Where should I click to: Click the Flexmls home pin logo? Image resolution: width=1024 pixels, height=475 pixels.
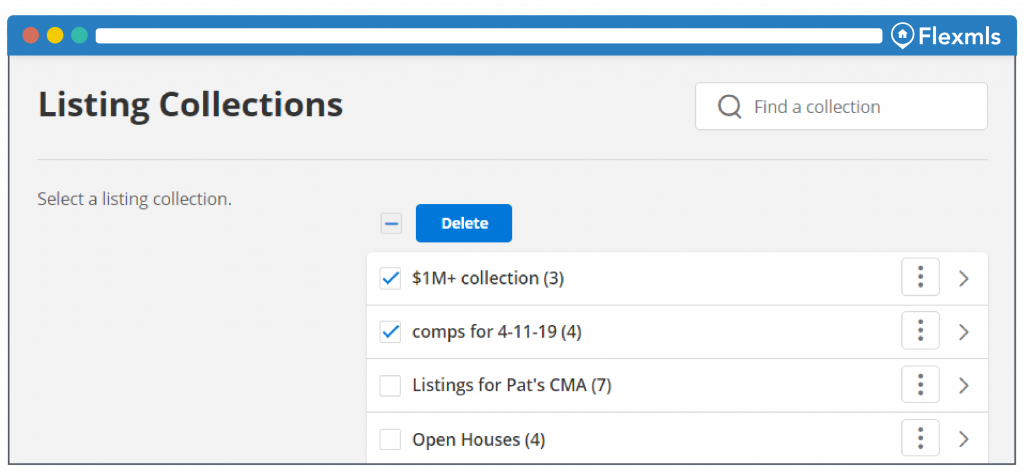click(x=903, y=36)
